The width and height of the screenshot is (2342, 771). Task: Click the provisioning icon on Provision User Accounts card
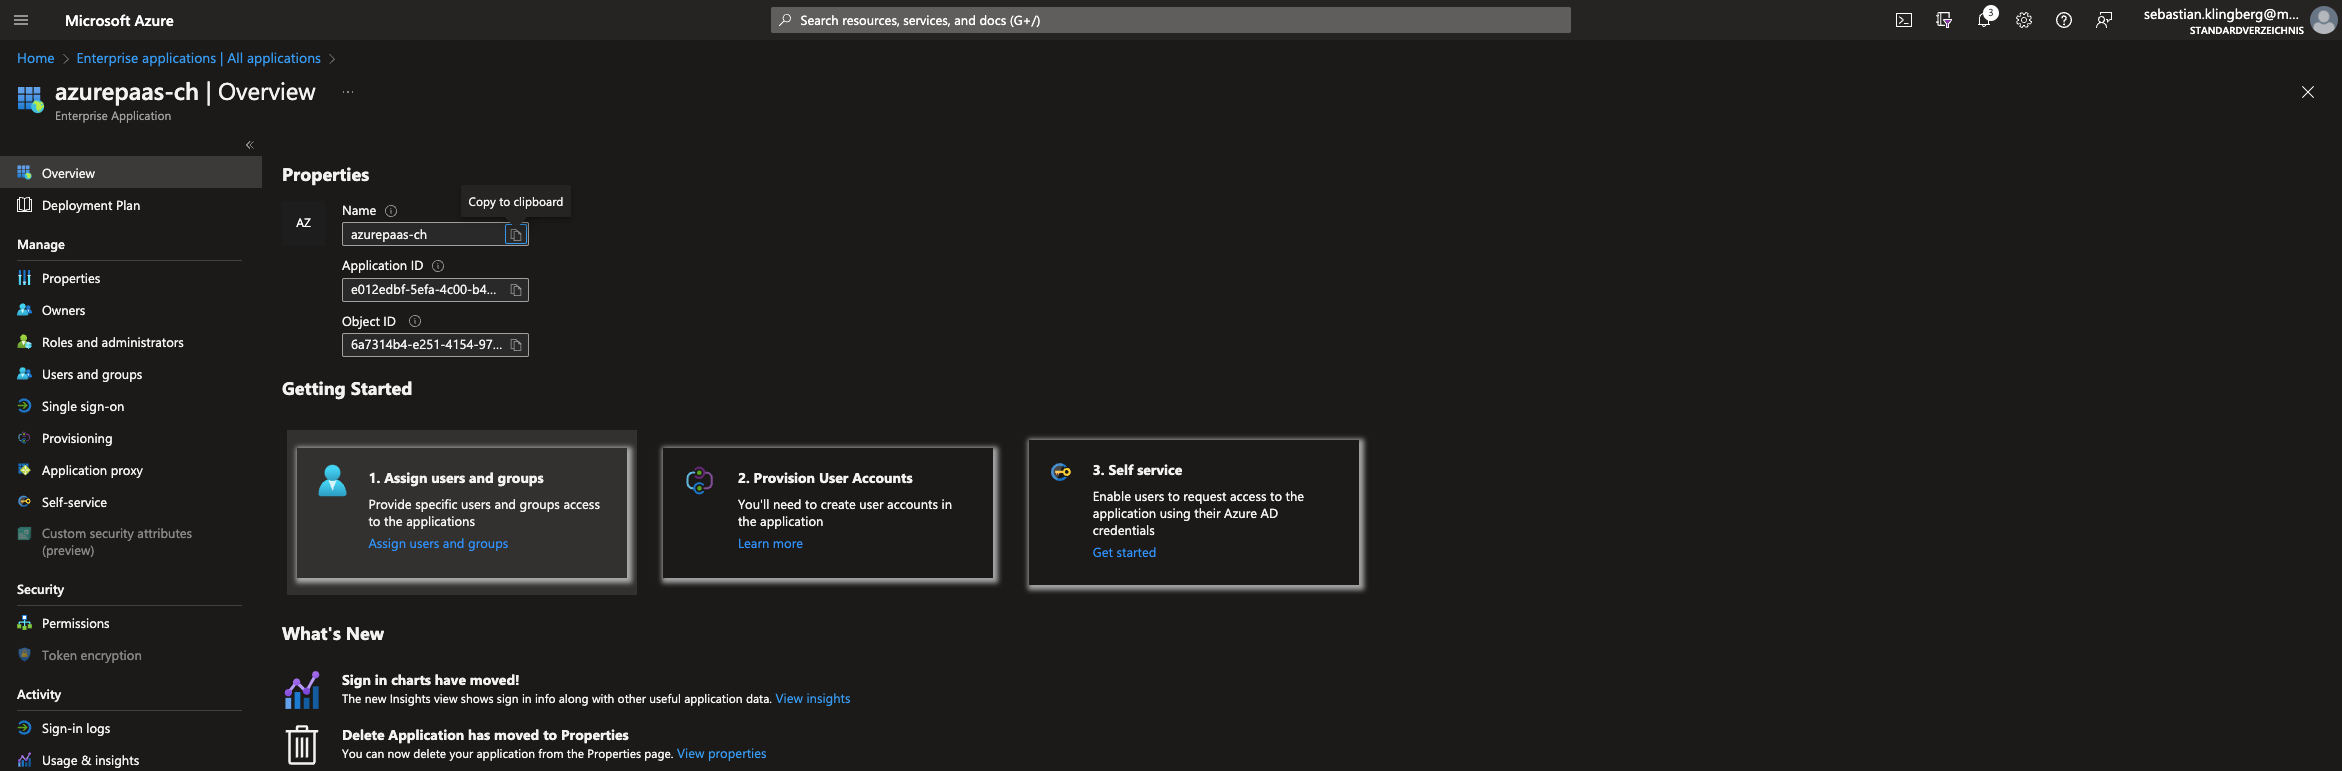coord(699,481)
